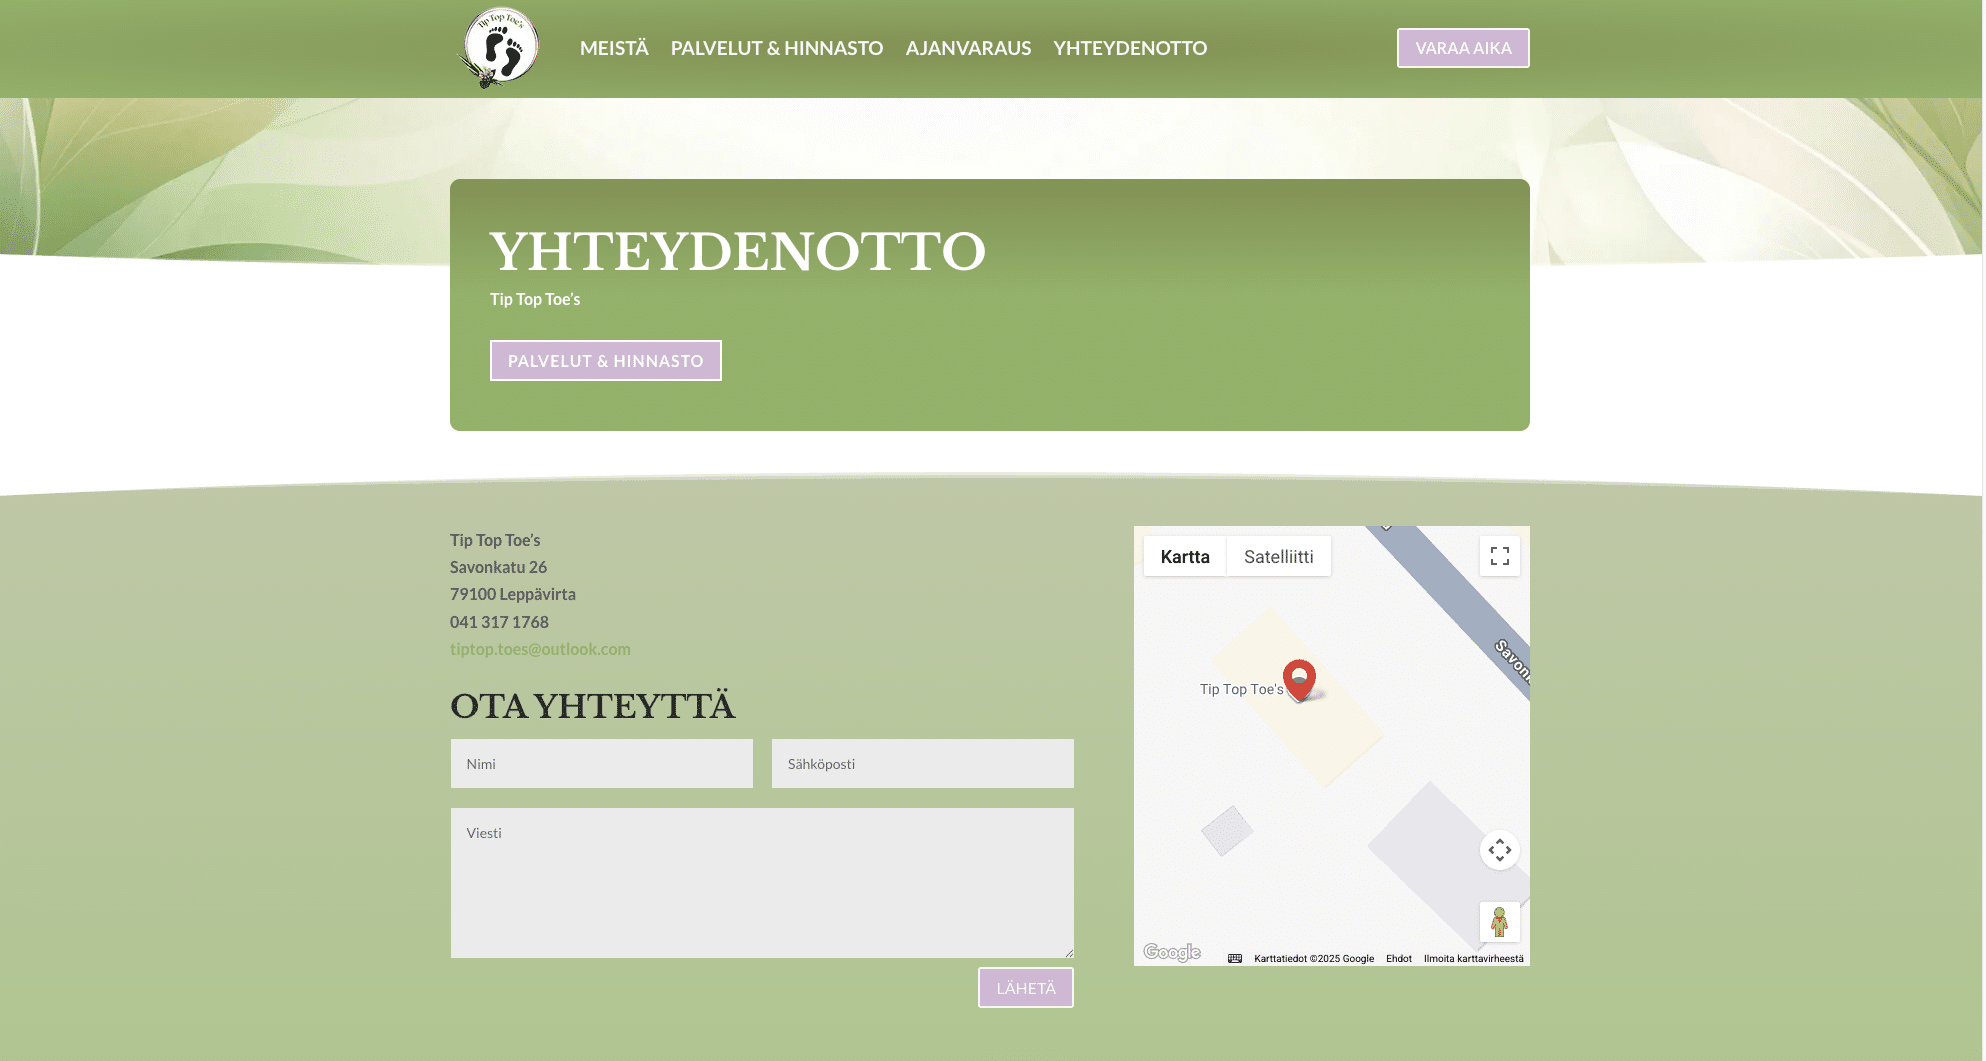Click the Palvelut & Hinnasto hero button
1986x1061 pixels.
click(605, 361)
